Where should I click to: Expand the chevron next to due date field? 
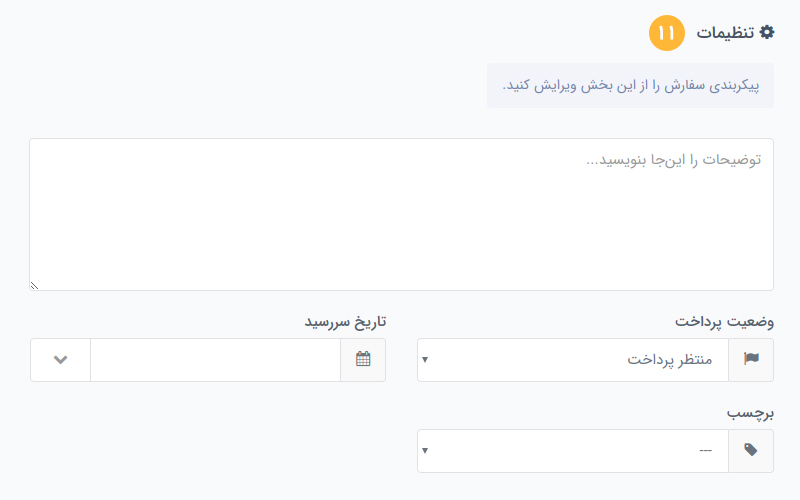pyautogui.click(x=61, y=360)
